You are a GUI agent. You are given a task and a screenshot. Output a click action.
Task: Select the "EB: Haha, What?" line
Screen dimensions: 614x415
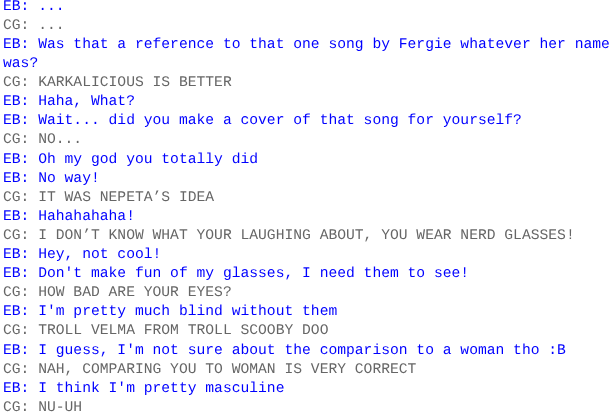pyautogui.click(x=69, y=101)
